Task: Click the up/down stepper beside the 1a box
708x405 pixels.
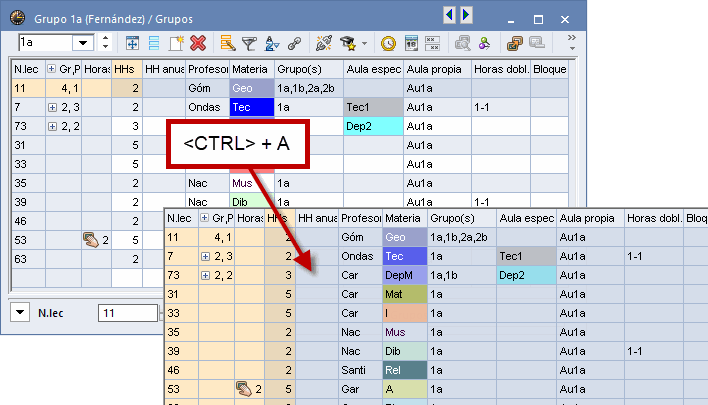Action: (x=105, y=42)
